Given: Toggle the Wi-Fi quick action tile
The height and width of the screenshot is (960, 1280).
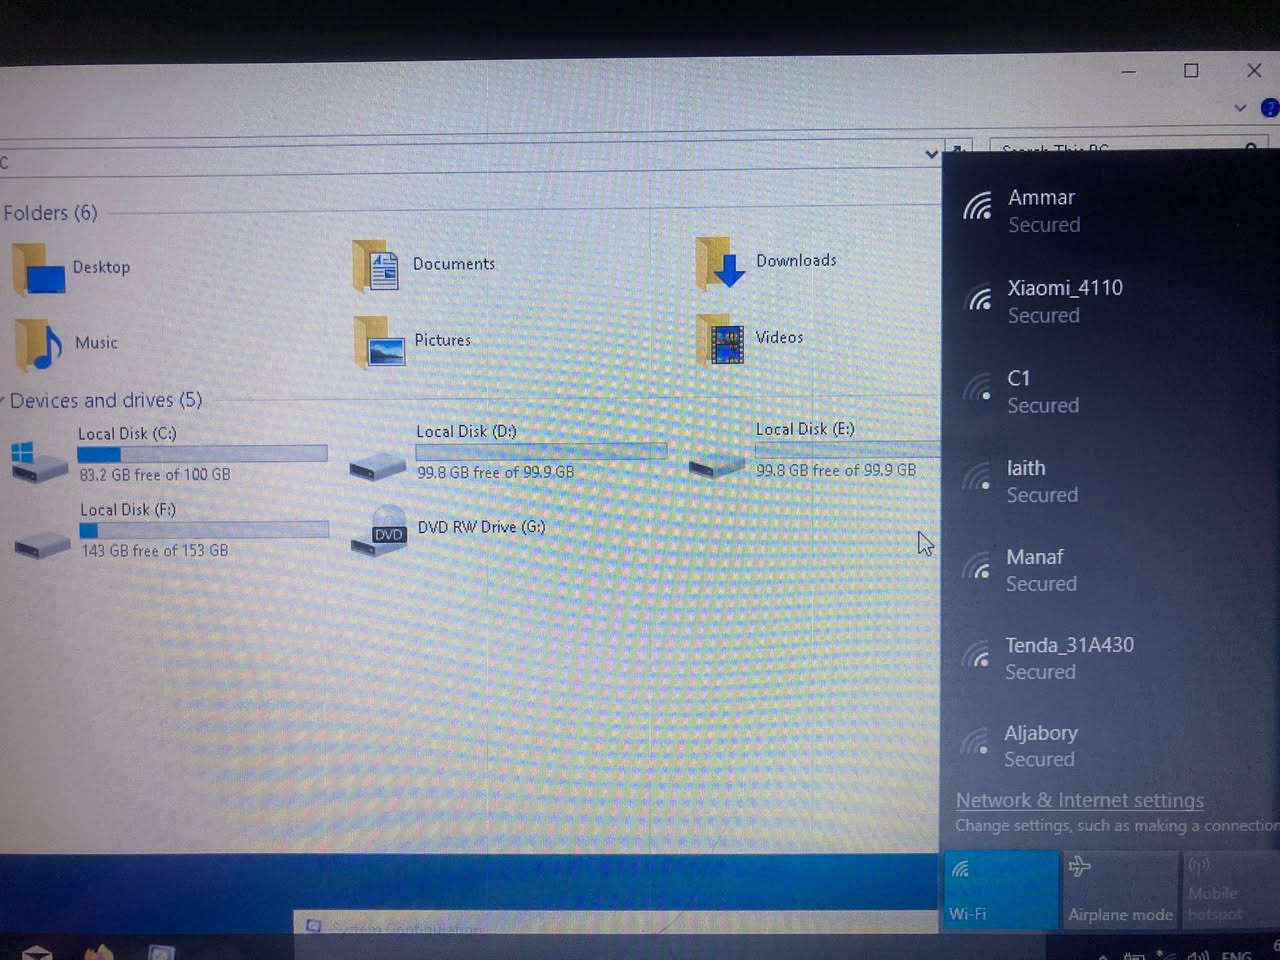Looking at the screenshot, I should click(1001, 890).
